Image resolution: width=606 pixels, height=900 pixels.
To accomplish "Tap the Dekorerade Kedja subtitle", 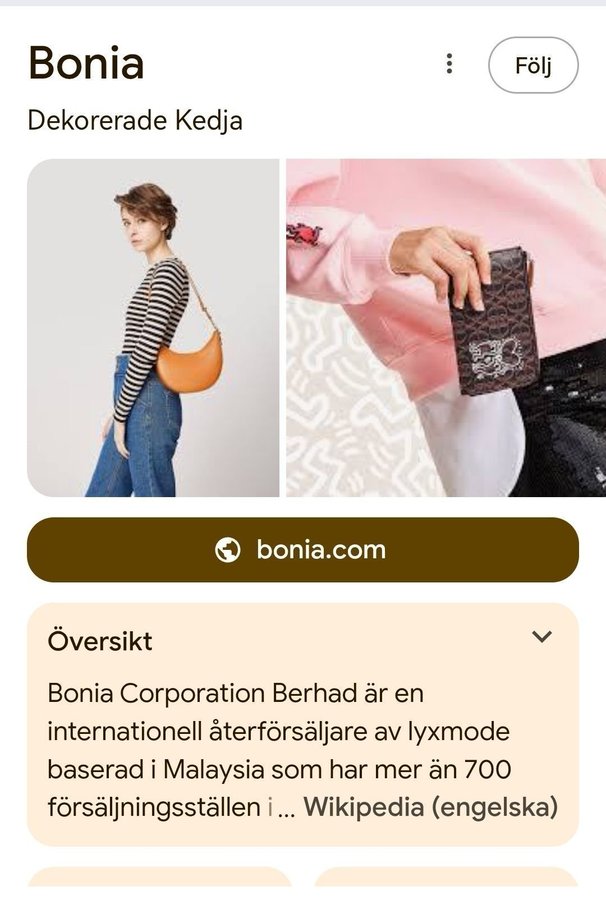I will click(x=135, y=121).
